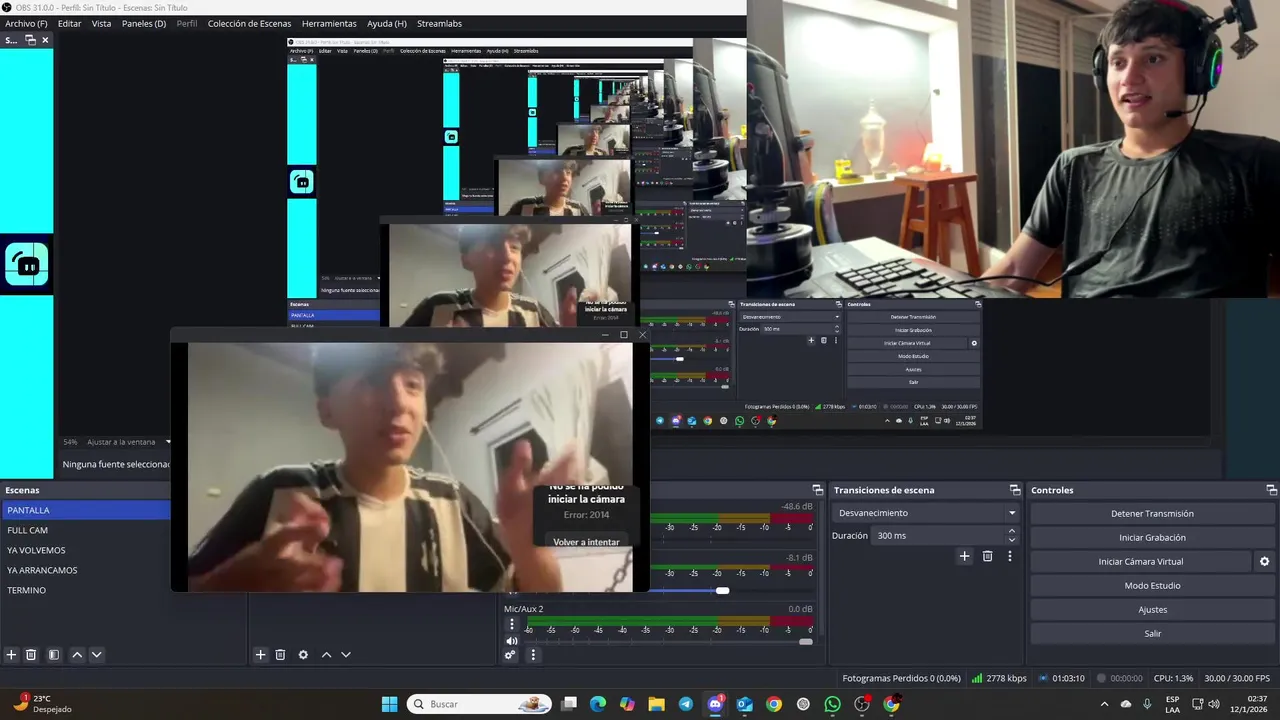1280x720 pixels.
Task: Remove the selected source with the trash icon
Action: (280, 655)
